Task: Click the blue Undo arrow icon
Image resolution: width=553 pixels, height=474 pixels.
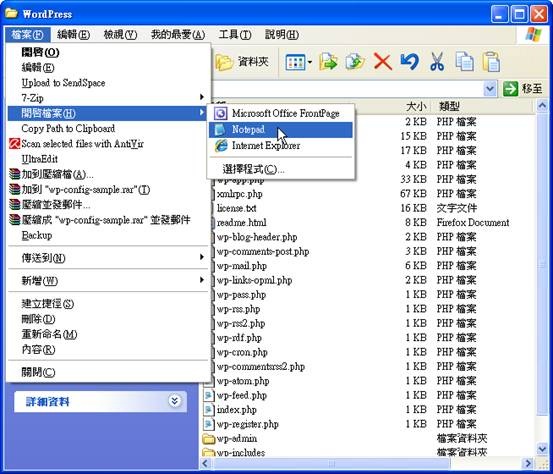Action: (409, 62)
